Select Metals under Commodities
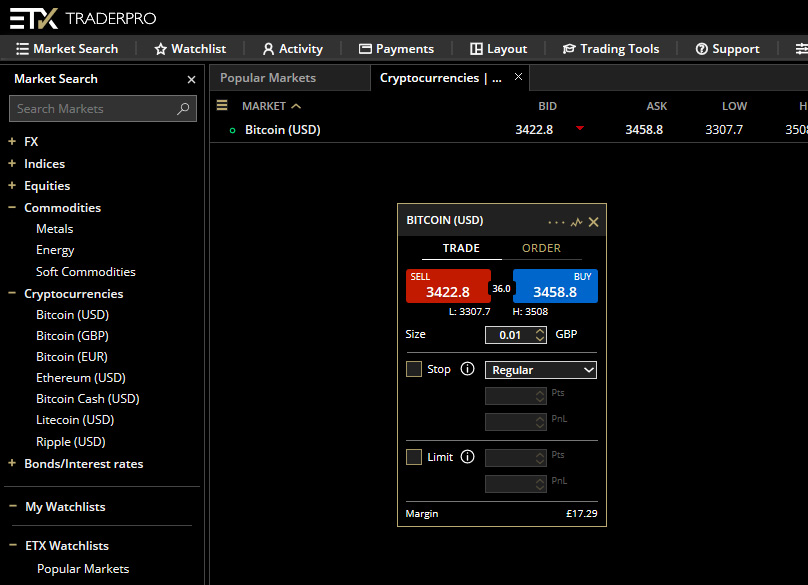This screenshot has height=585, width=808. (55, 229)
